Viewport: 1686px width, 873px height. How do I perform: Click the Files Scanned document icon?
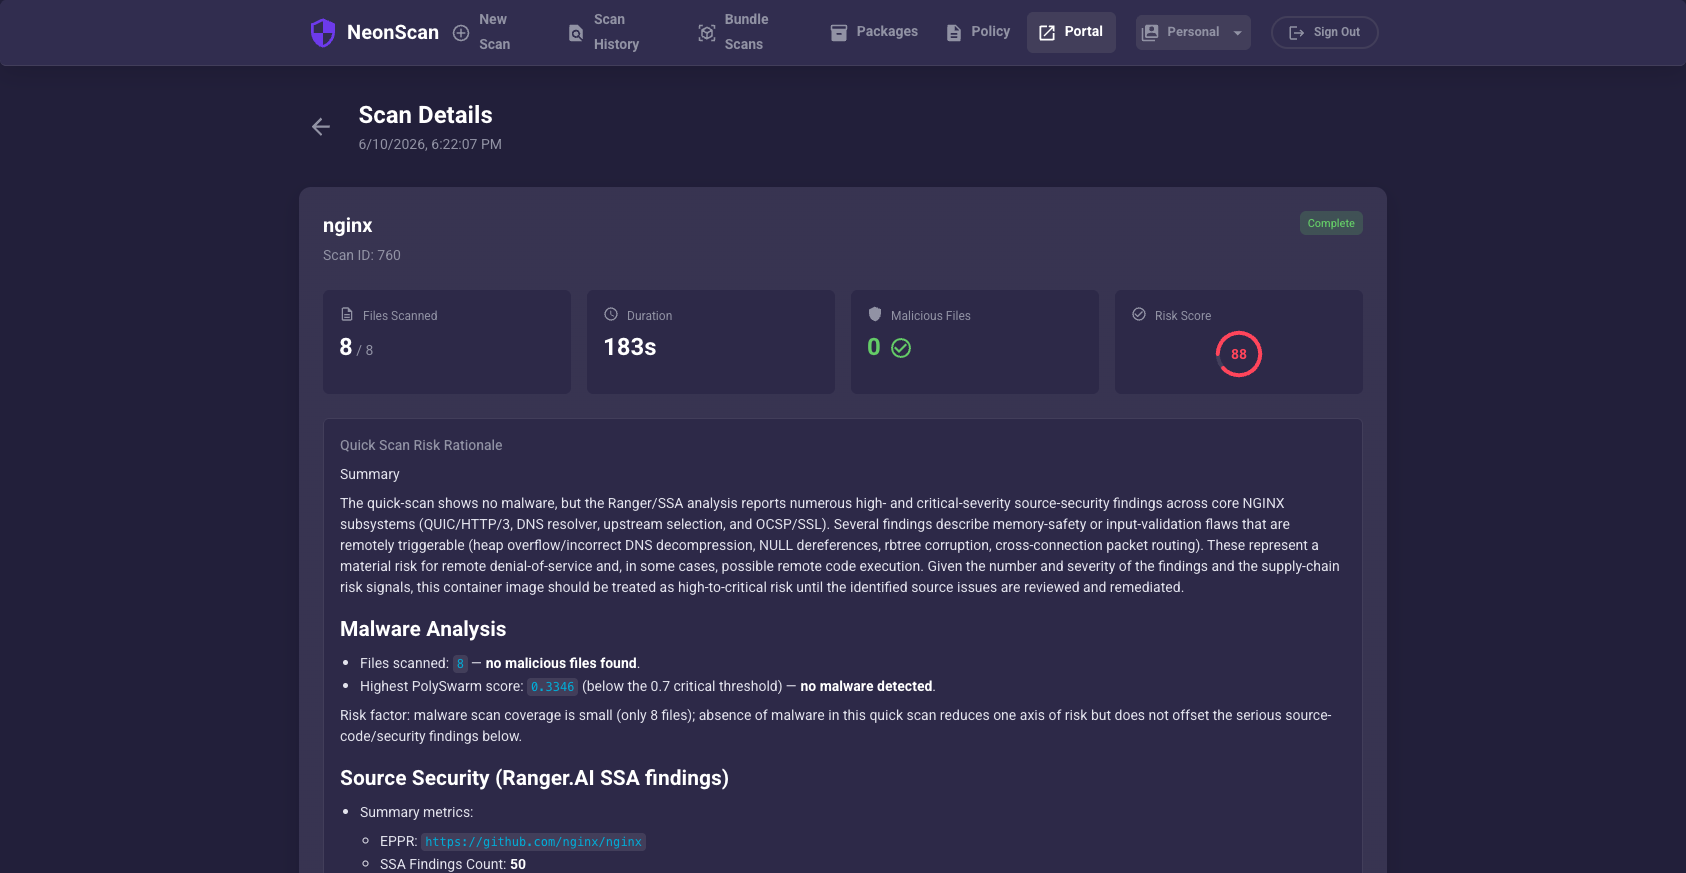[x=347, y=314]
